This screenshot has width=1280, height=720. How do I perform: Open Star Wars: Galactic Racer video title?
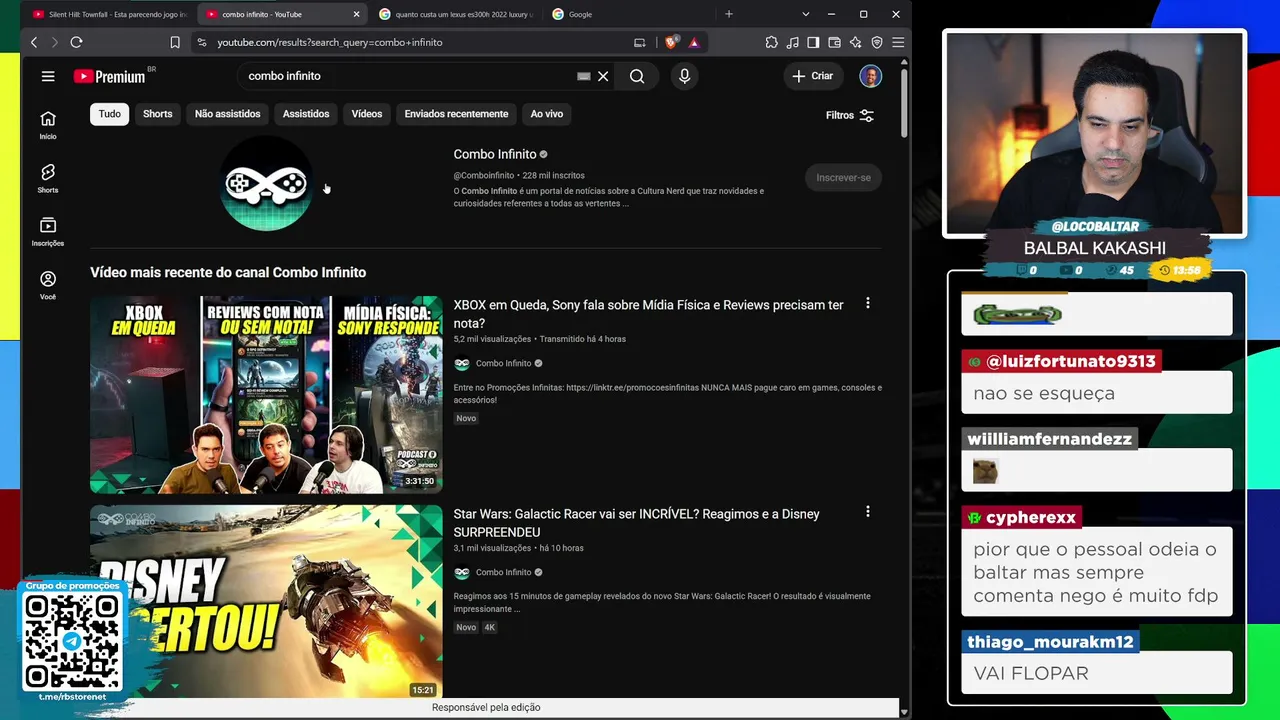click(x=636, y=523)
